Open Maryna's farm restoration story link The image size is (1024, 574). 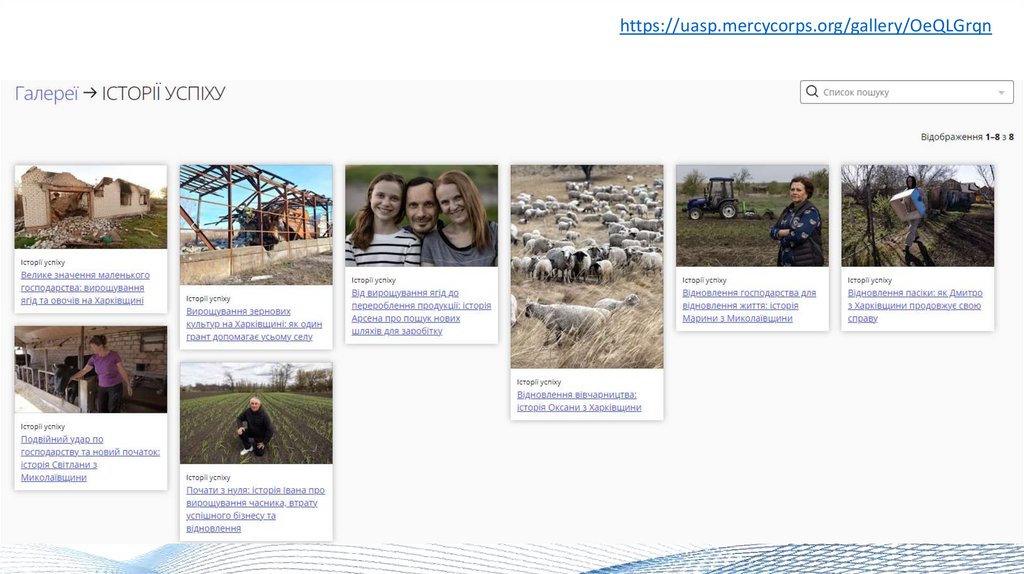749,306
